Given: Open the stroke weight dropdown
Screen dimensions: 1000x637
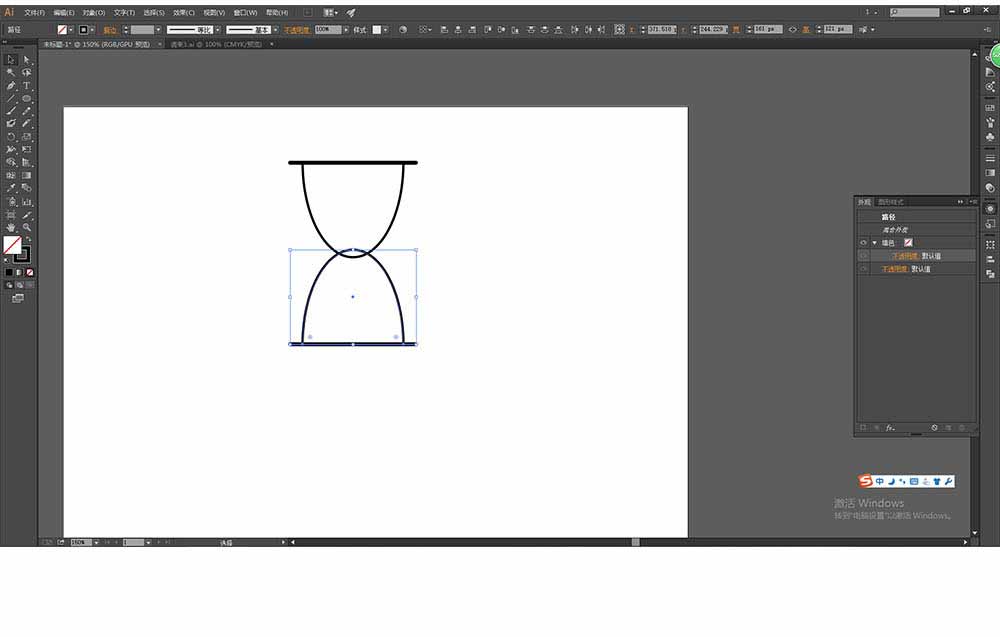Looking at the screenshot, I should (x=158, y=29).
